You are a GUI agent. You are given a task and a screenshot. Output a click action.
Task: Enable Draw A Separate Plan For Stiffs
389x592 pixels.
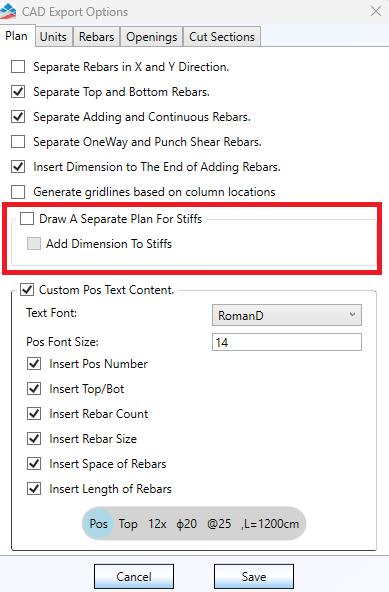click(27, 219)
